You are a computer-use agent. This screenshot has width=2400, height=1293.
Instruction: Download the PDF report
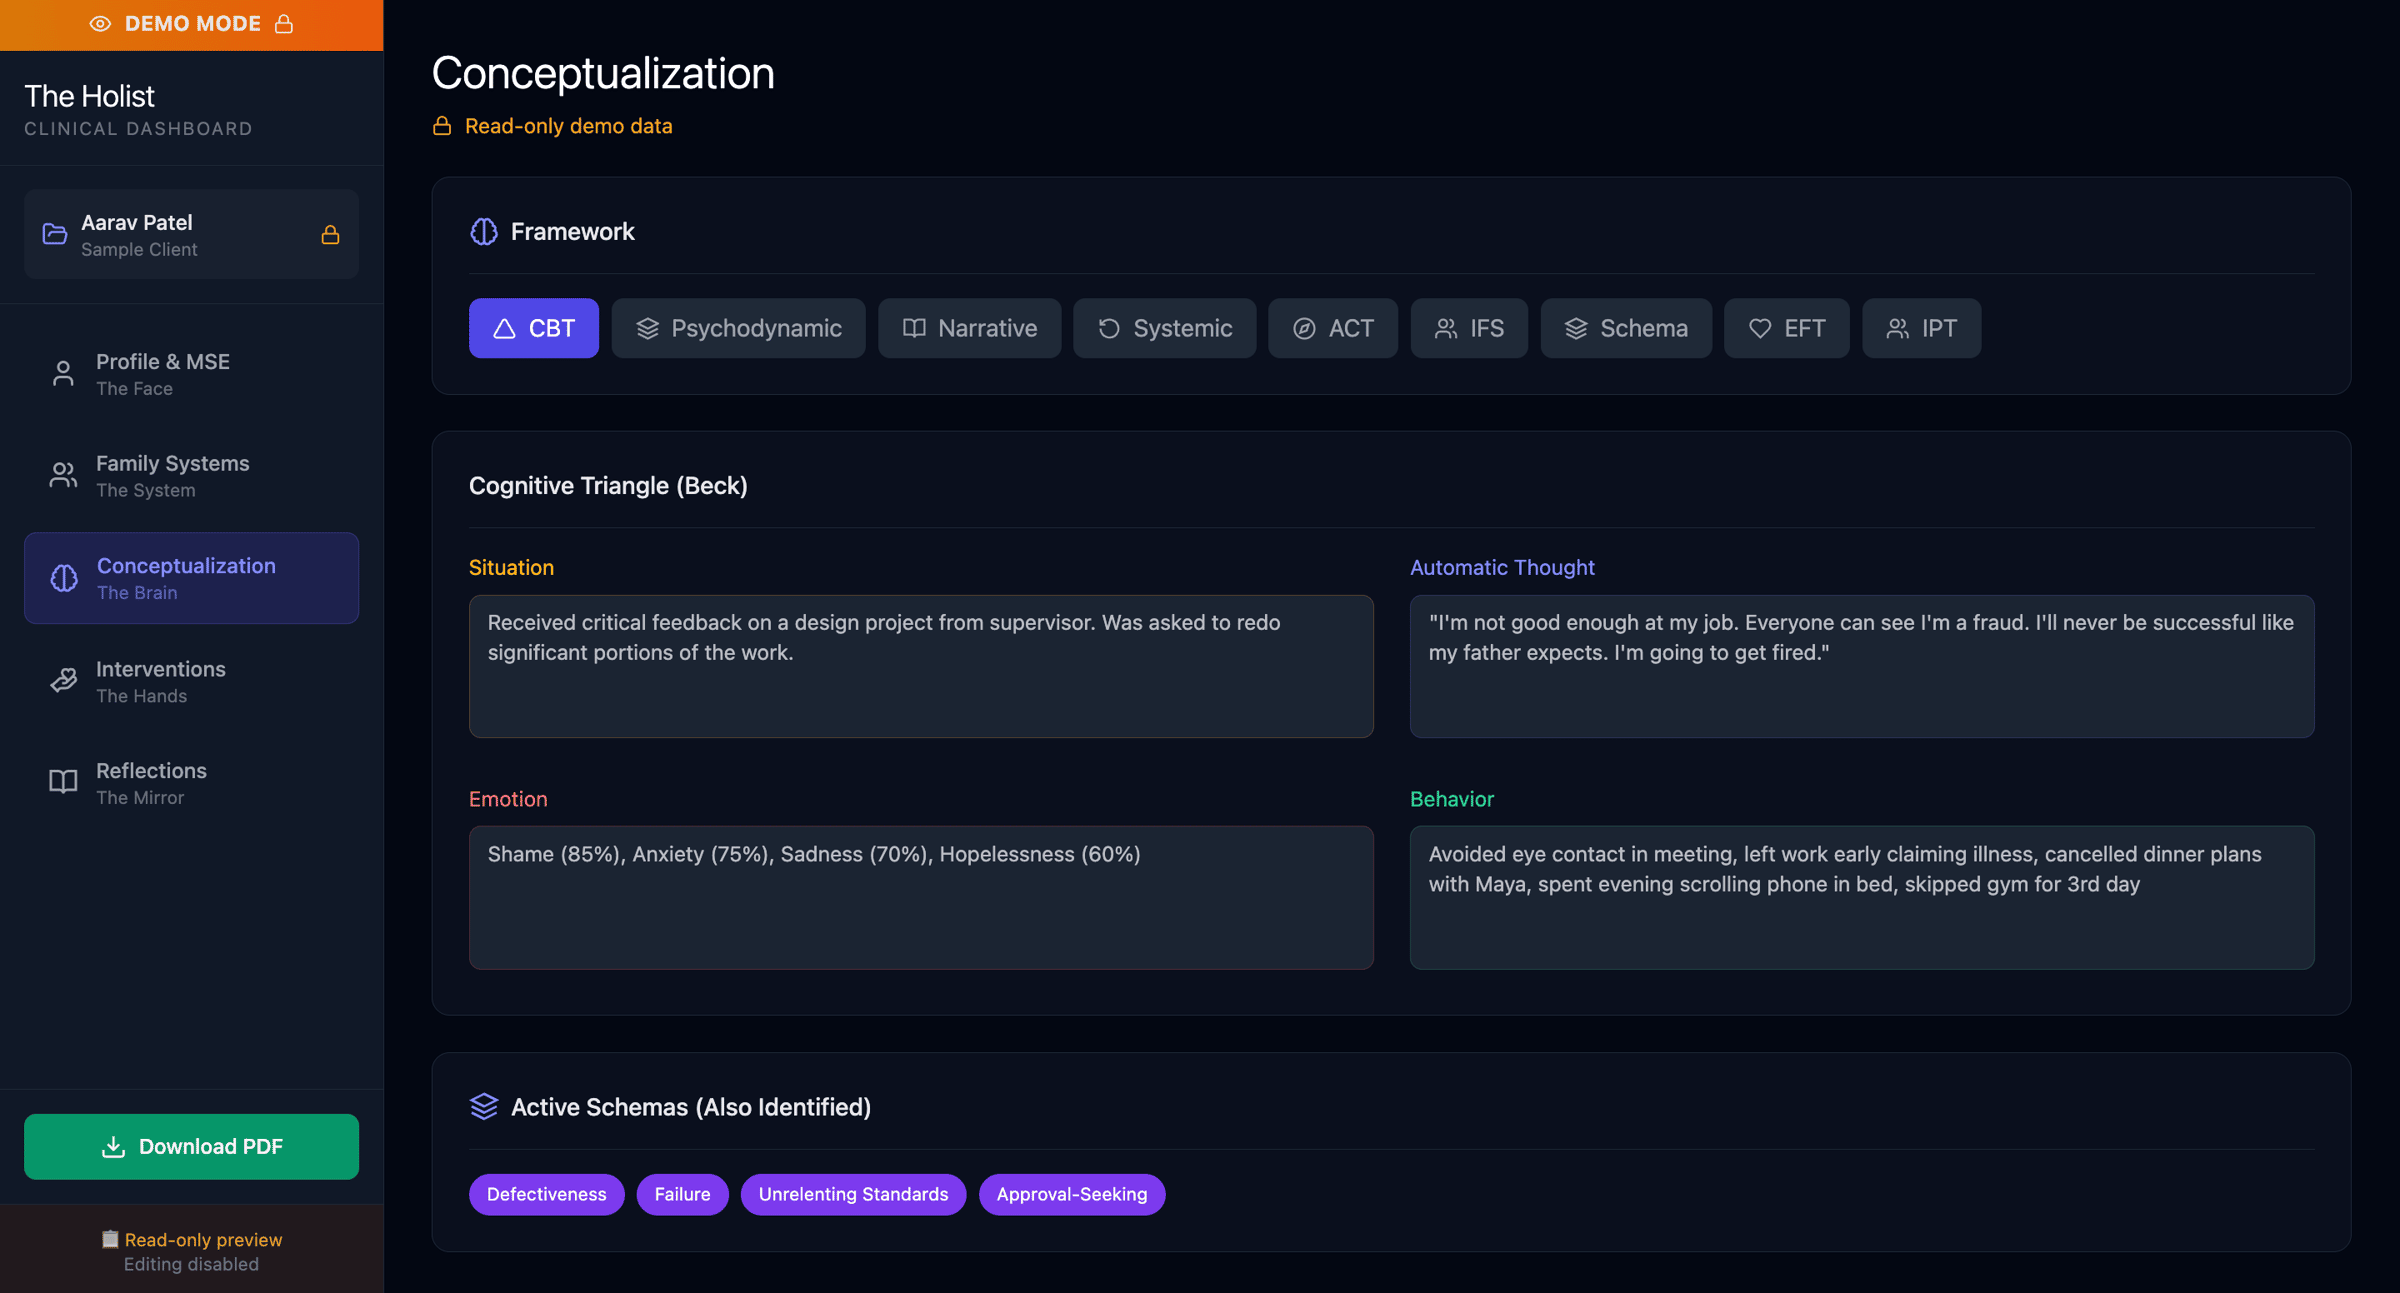pyautogui.click(x=191, y=1146)
